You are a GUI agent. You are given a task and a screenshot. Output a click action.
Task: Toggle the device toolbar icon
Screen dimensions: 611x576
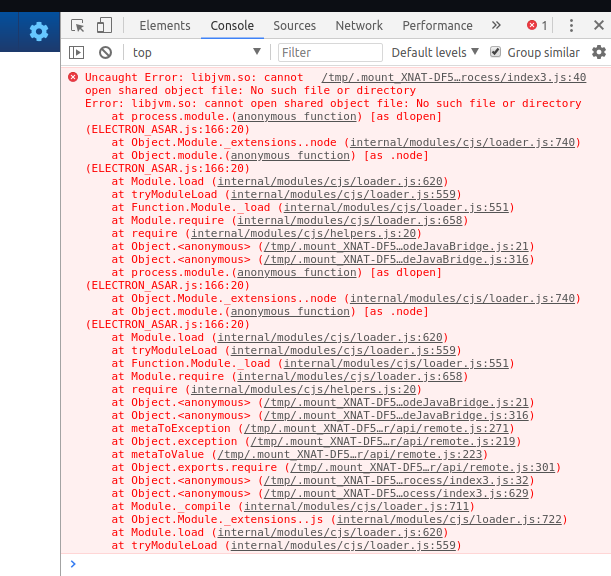pos(105,26)
